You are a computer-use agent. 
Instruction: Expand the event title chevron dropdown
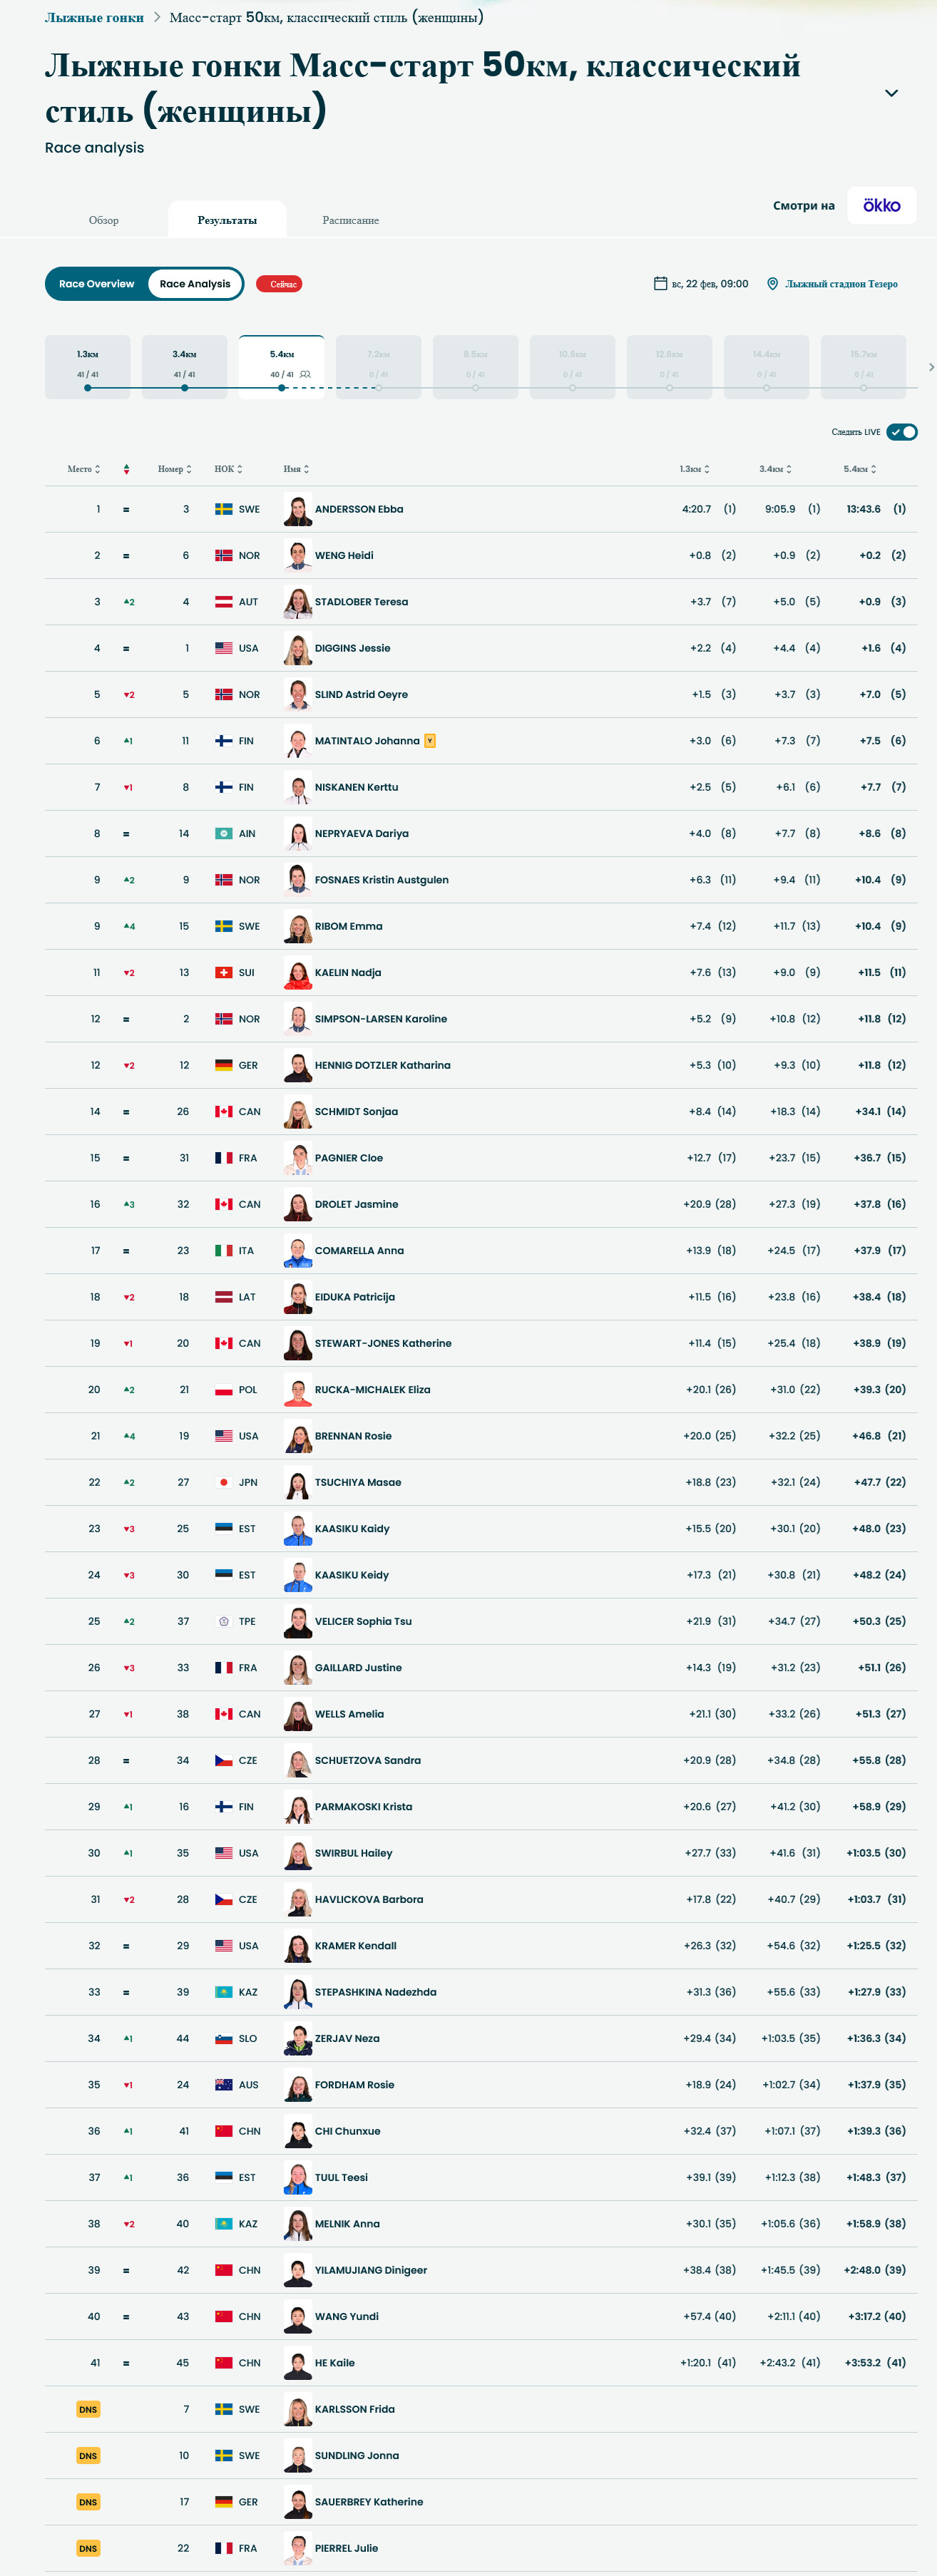pyautogui.click(x=891, y=93)
